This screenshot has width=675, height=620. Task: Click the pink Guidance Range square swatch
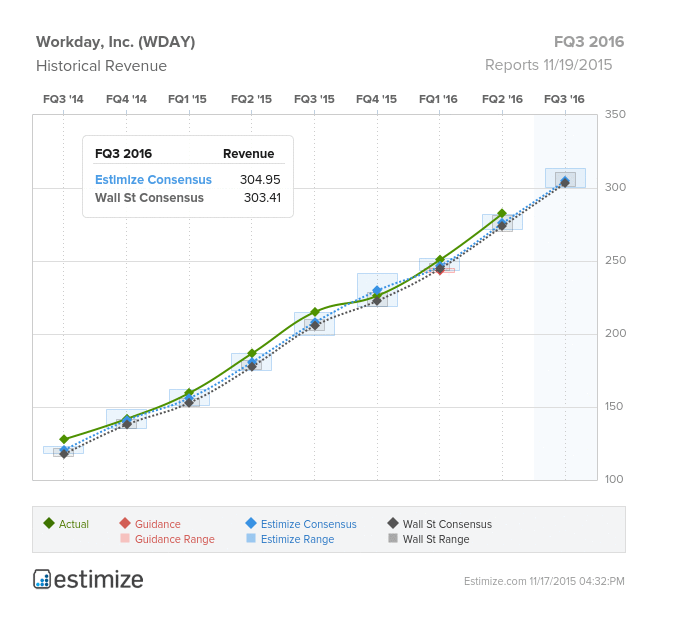pos(125,538)
